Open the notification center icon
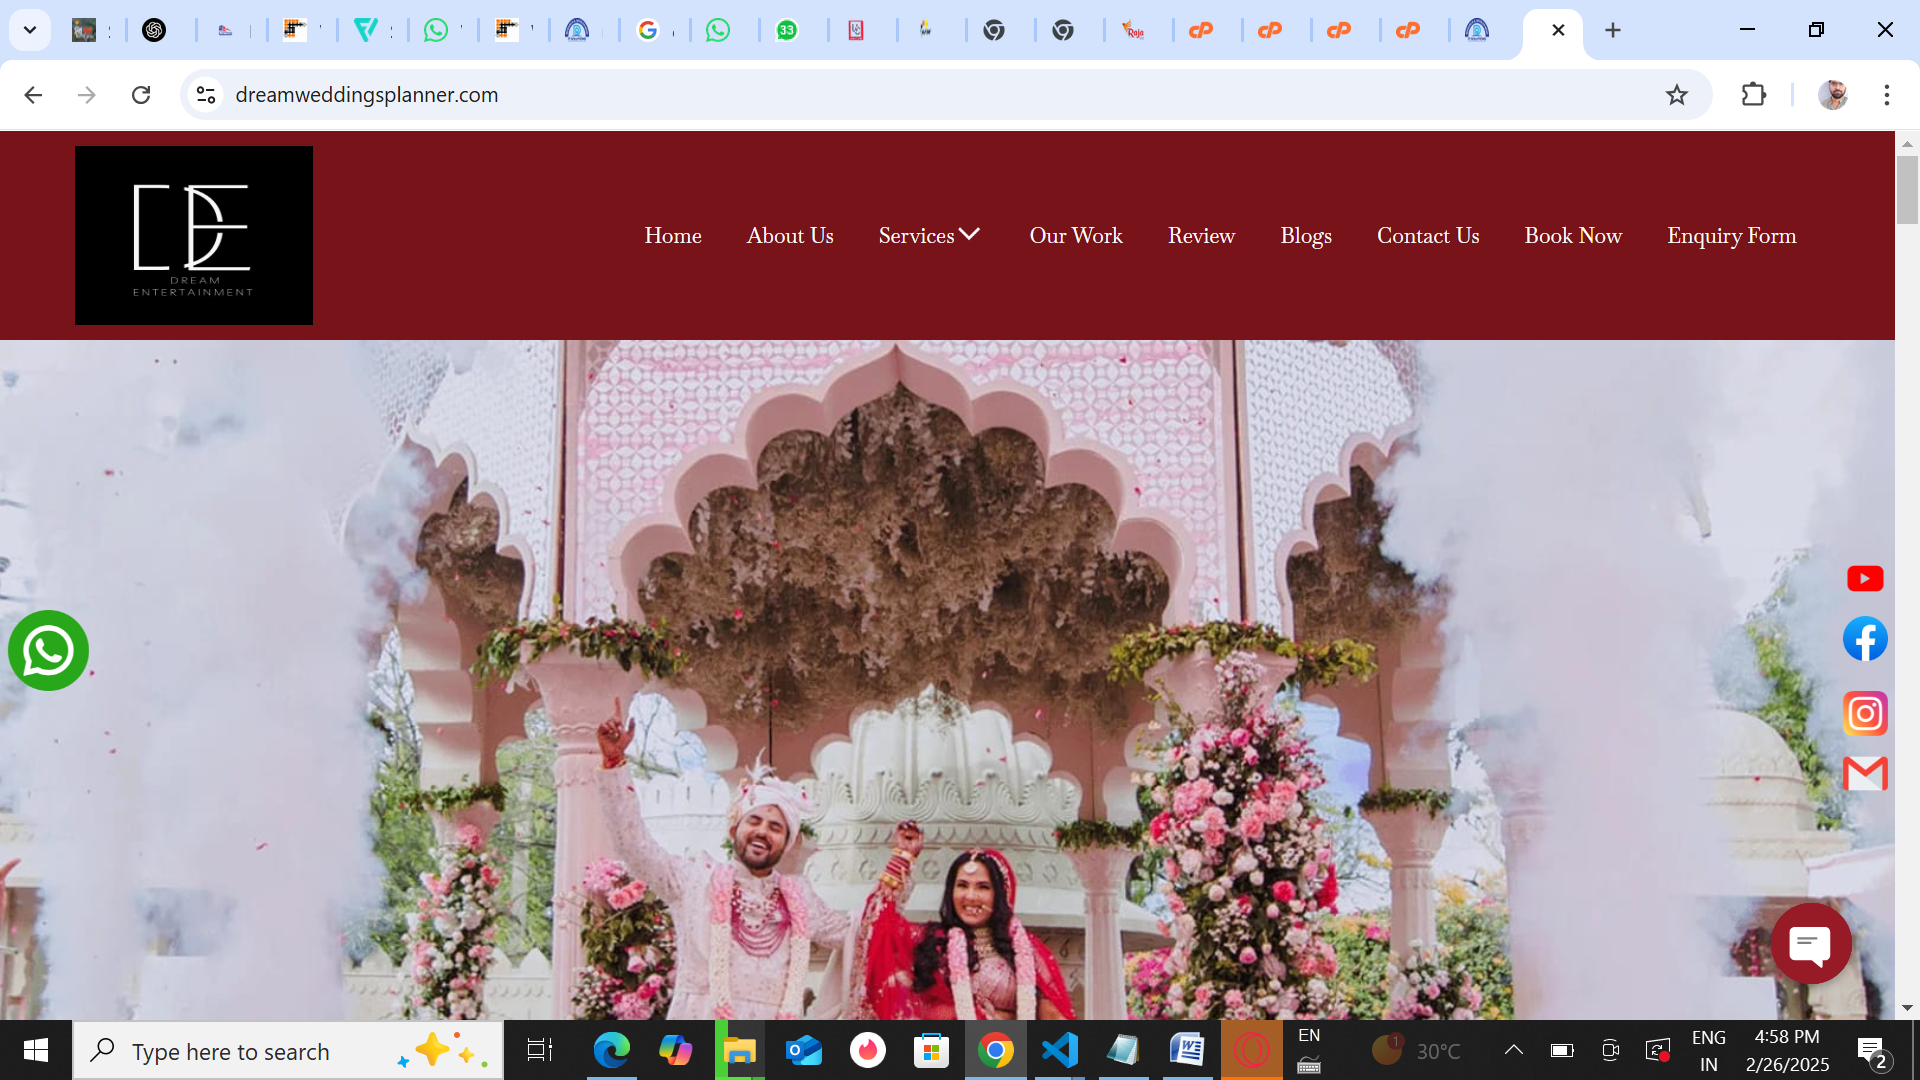This screenshot has height=1080, width=1920. click(x=1873, y=1052)
